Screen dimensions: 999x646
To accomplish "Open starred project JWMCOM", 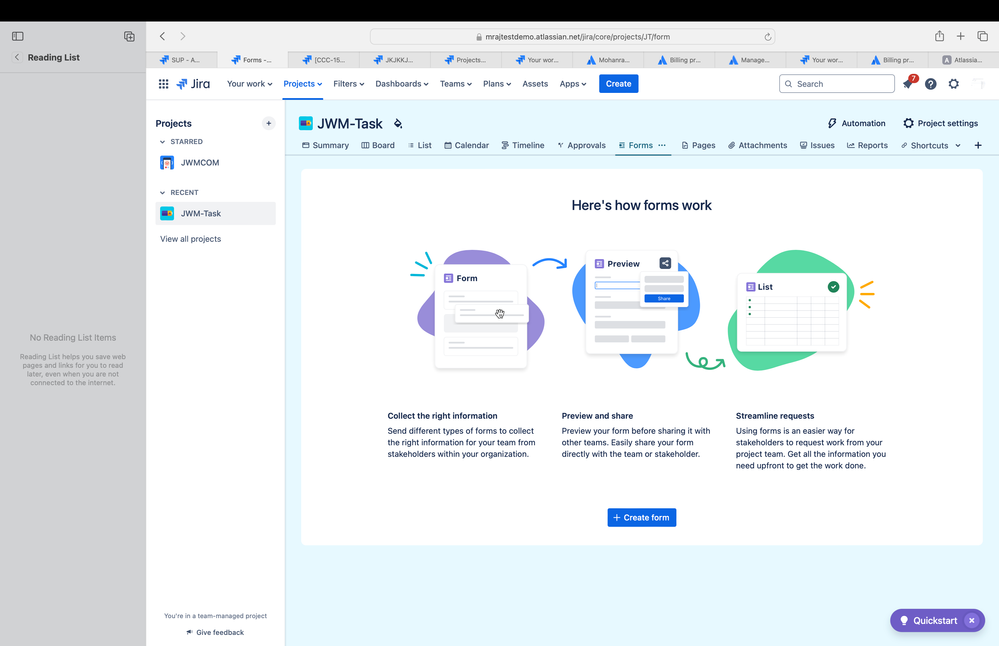I will tap(215, 162).
